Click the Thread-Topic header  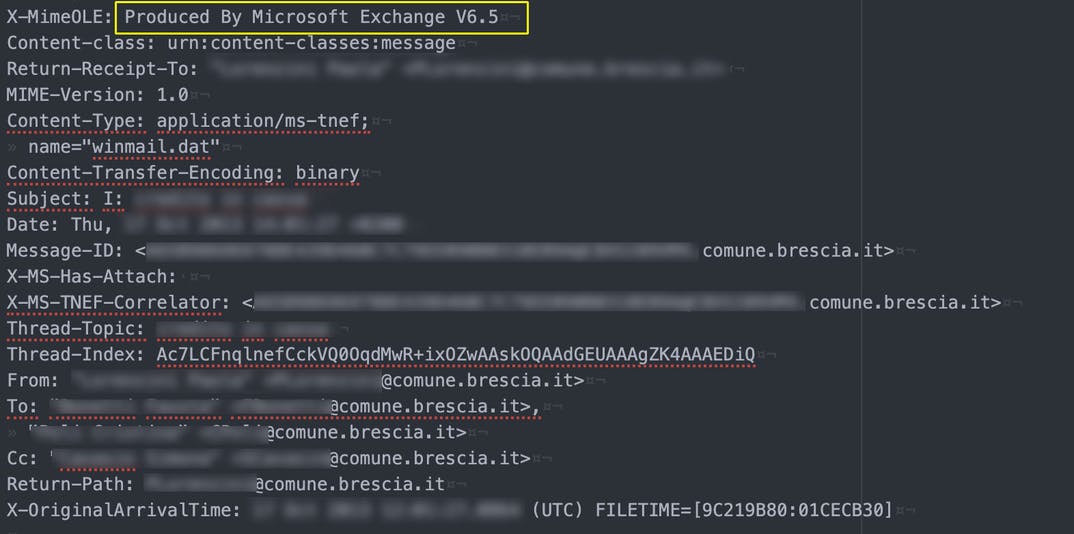76,329
